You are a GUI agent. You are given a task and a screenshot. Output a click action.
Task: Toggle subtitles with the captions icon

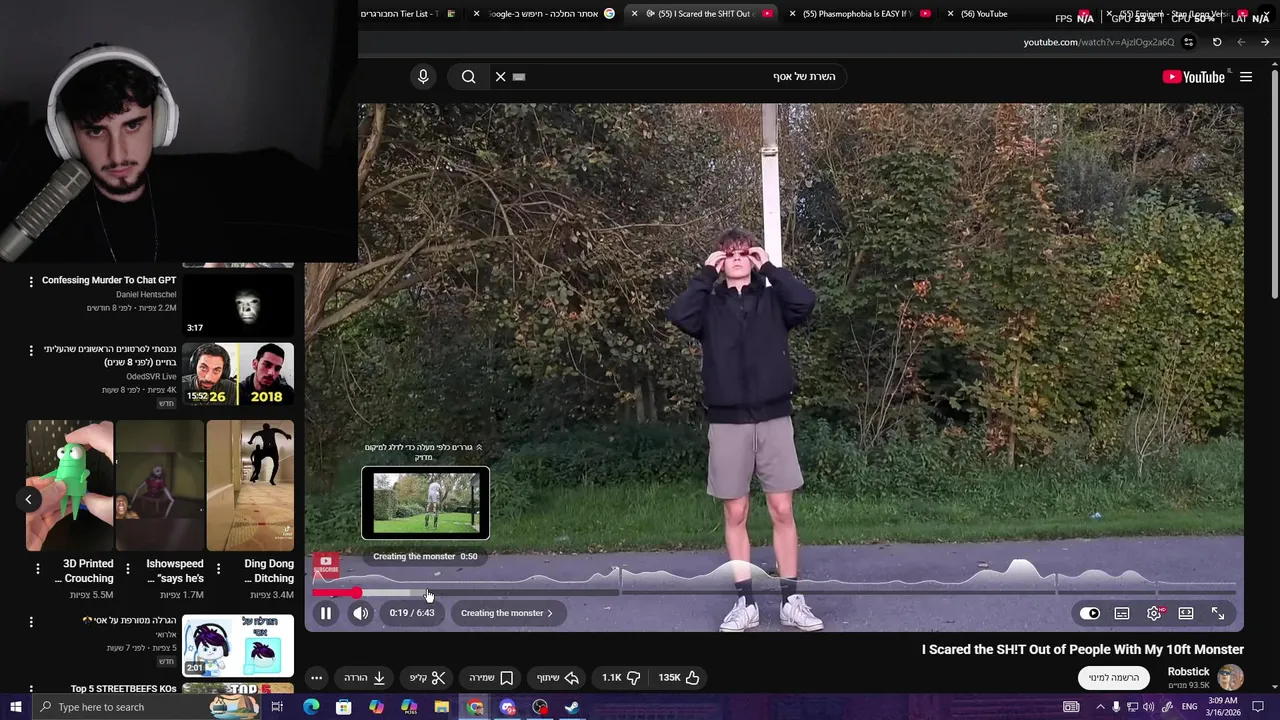click(x=1122, y=613)
